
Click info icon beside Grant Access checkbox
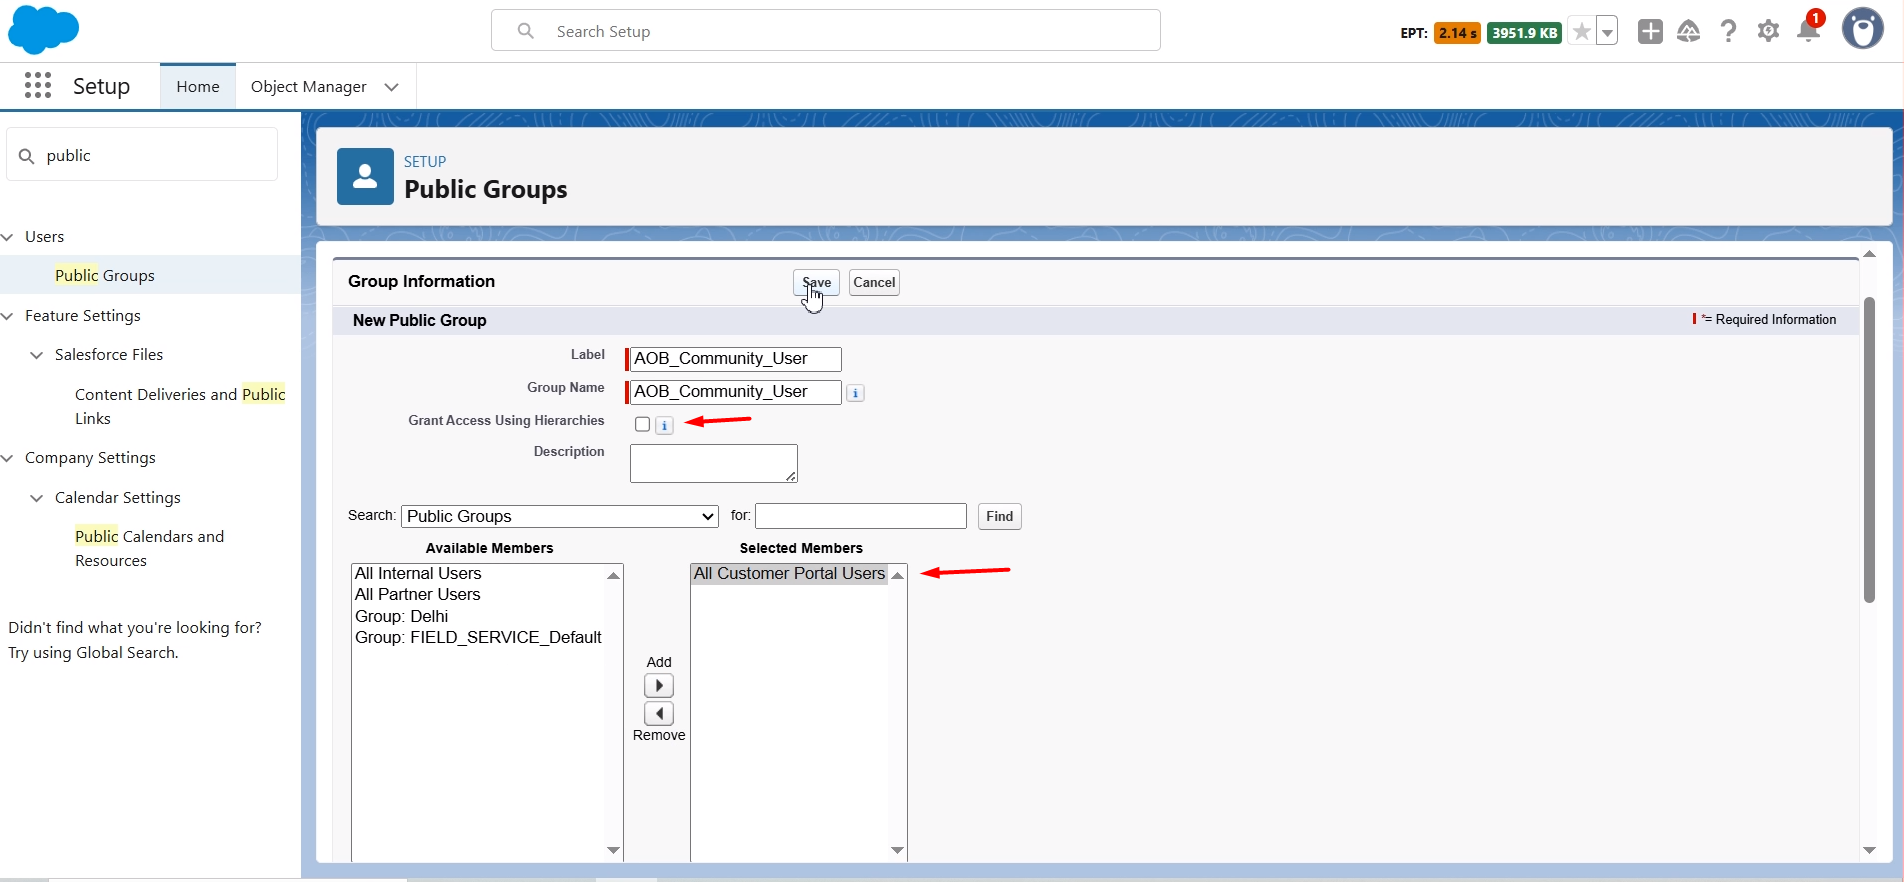pos(664,425)
